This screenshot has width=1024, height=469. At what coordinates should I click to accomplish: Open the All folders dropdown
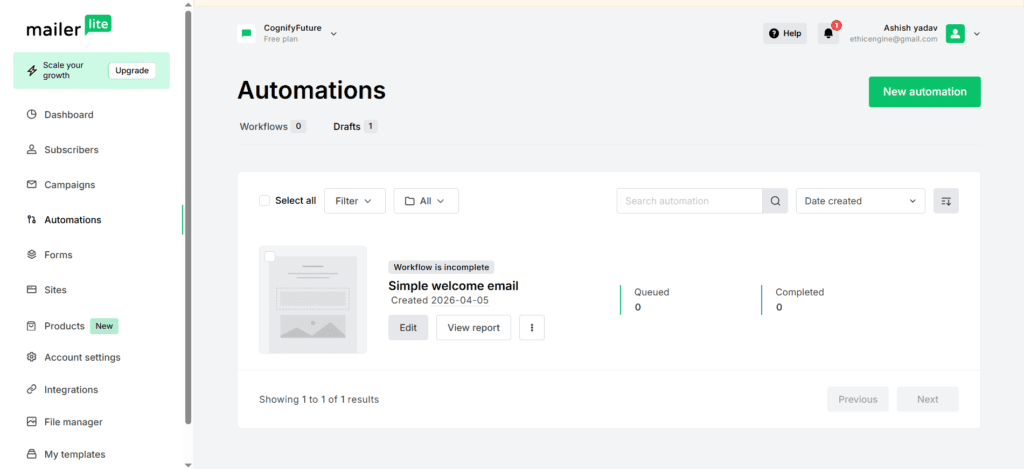pyautogui.click(x=426, y=201)
